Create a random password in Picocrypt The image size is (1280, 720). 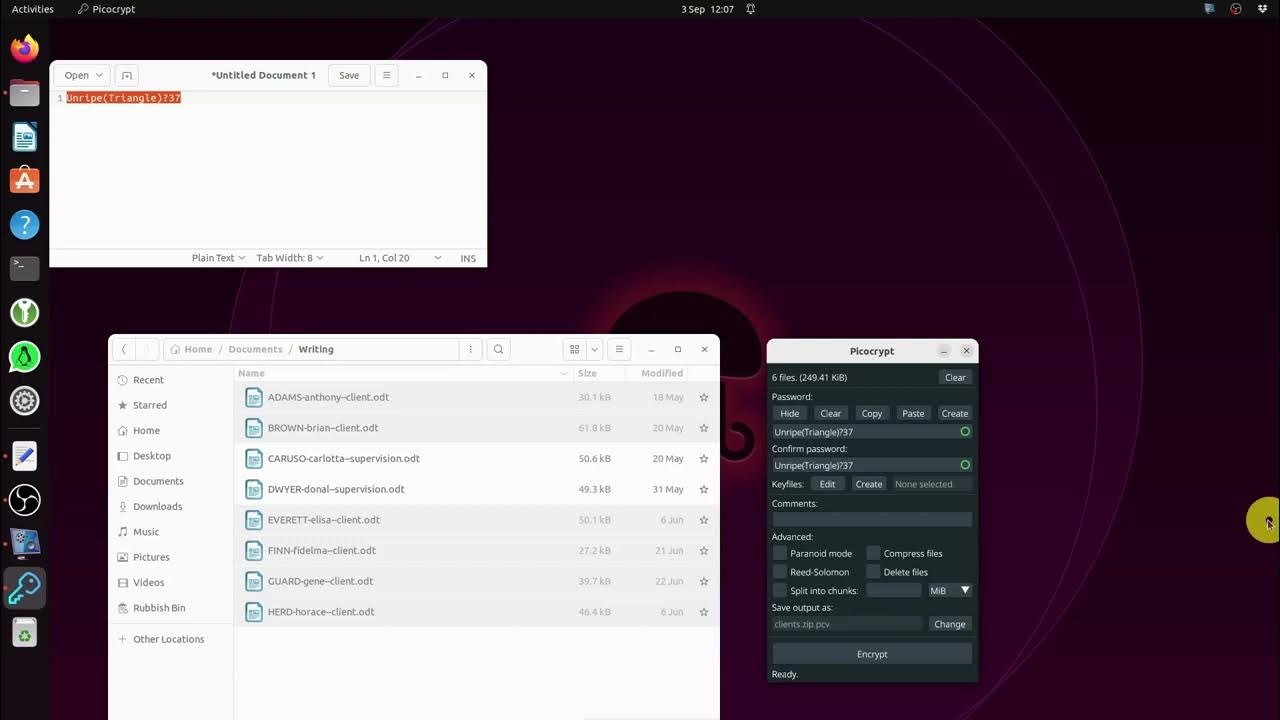coord(955,413)
